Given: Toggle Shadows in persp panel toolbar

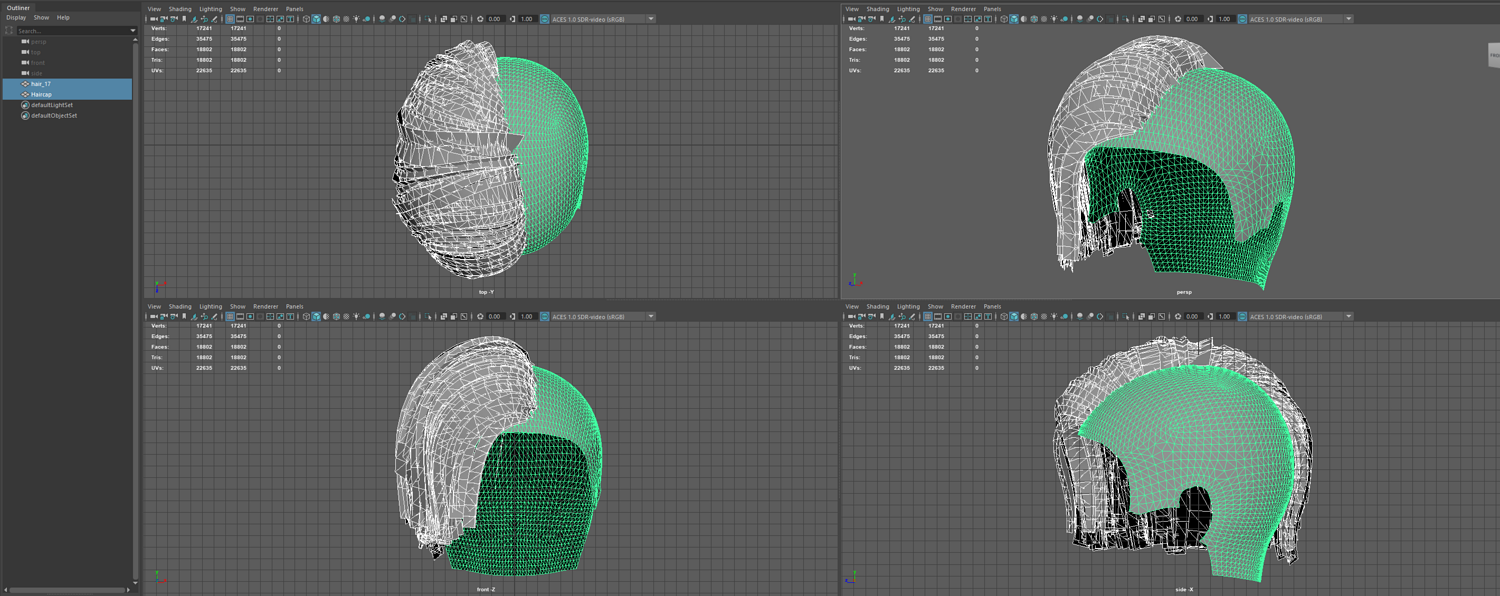Looking at the screenshot, I should click(x=1064, y=19).
